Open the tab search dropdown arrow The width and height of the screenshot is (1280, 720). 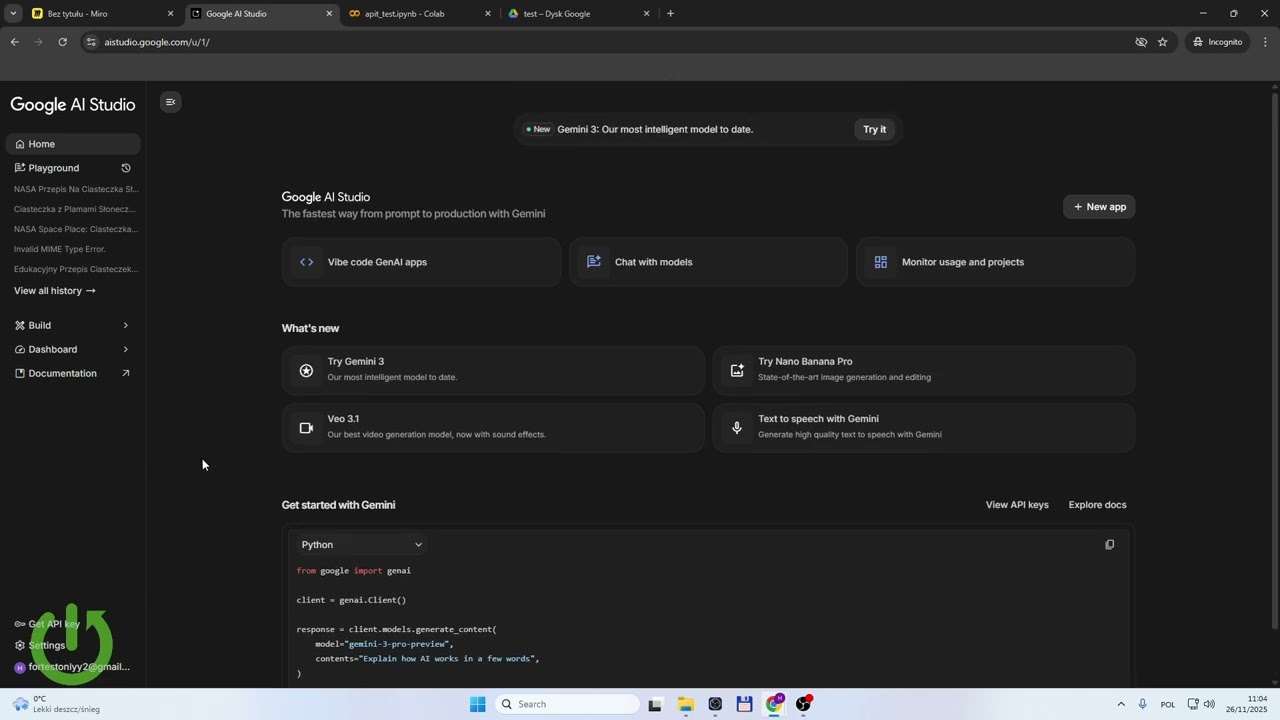[13, 14]
